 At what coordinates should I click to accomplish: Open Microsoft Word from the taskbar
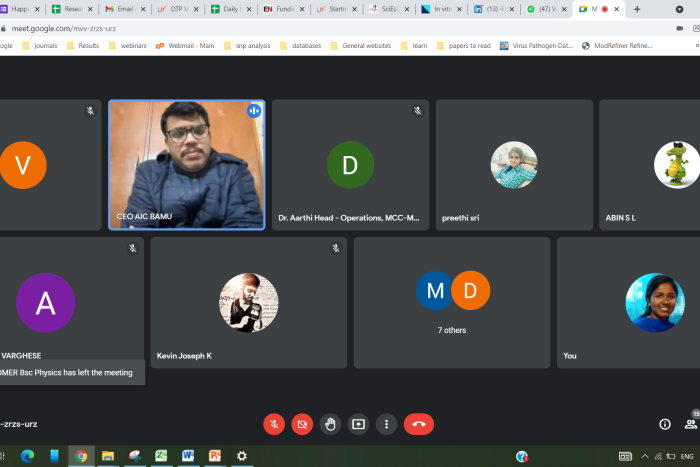pyautogui.click(x=187, y=456)
